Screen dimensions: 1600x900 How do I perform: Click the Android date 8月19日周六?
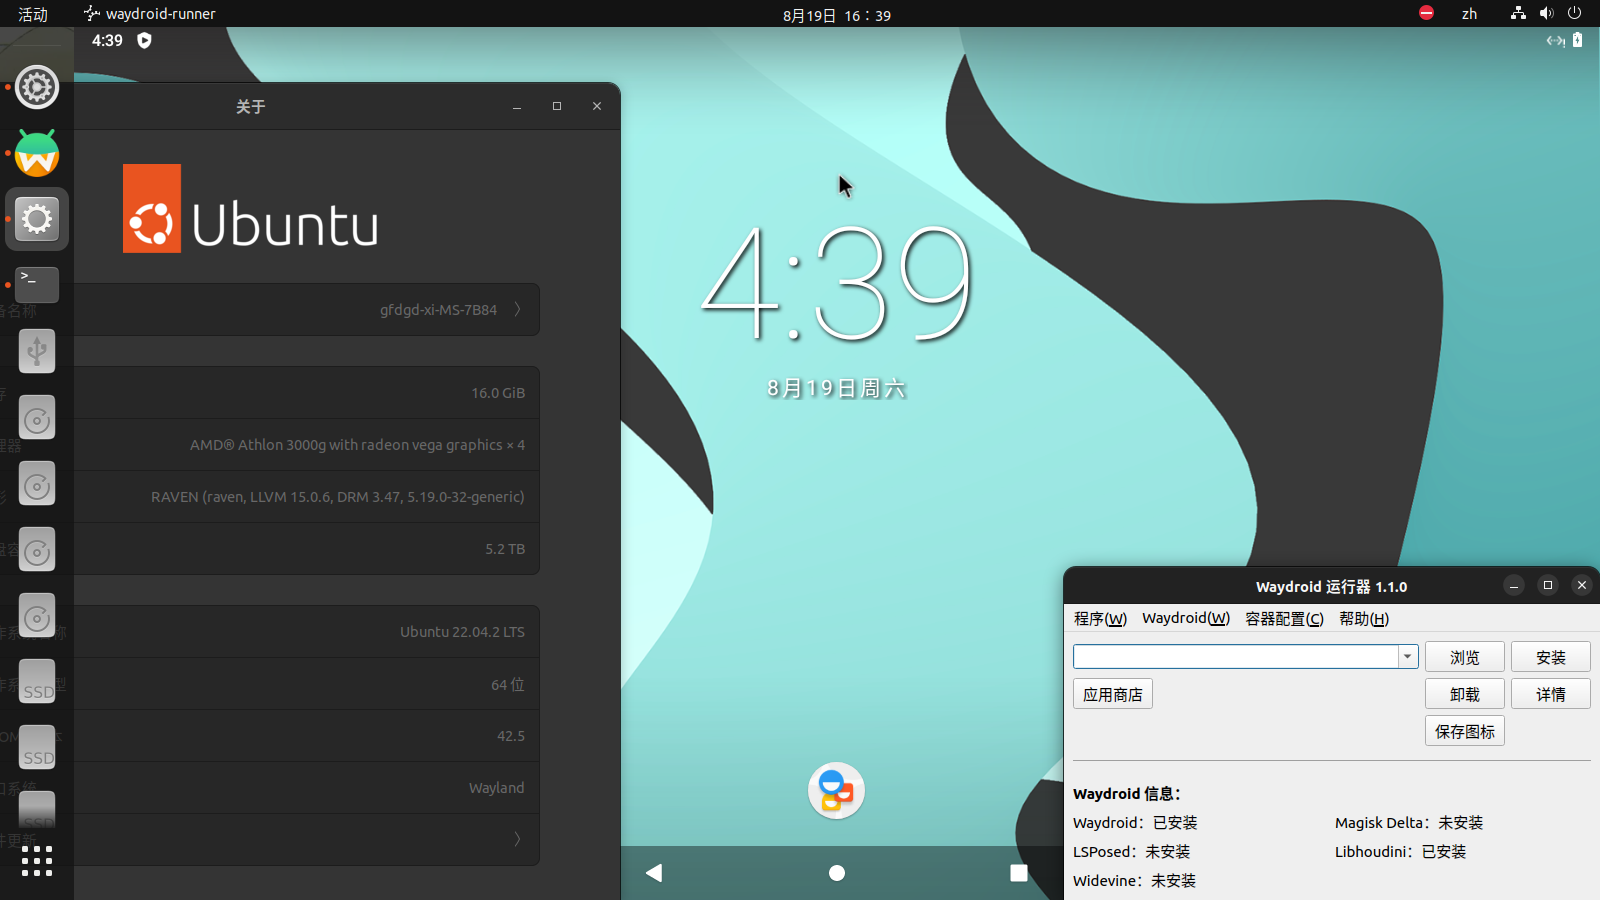[x=836, y=389]
